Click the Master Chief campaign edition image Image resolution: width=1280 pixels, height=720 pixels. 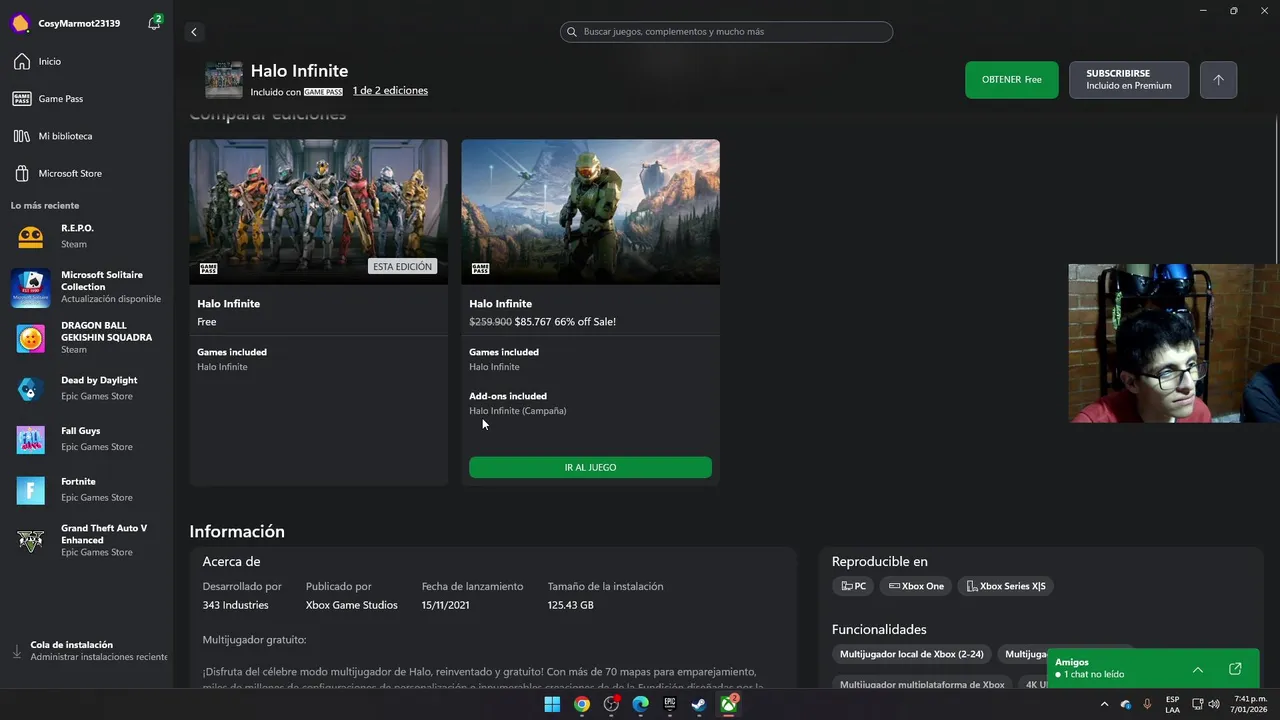(x=590, y=211)
